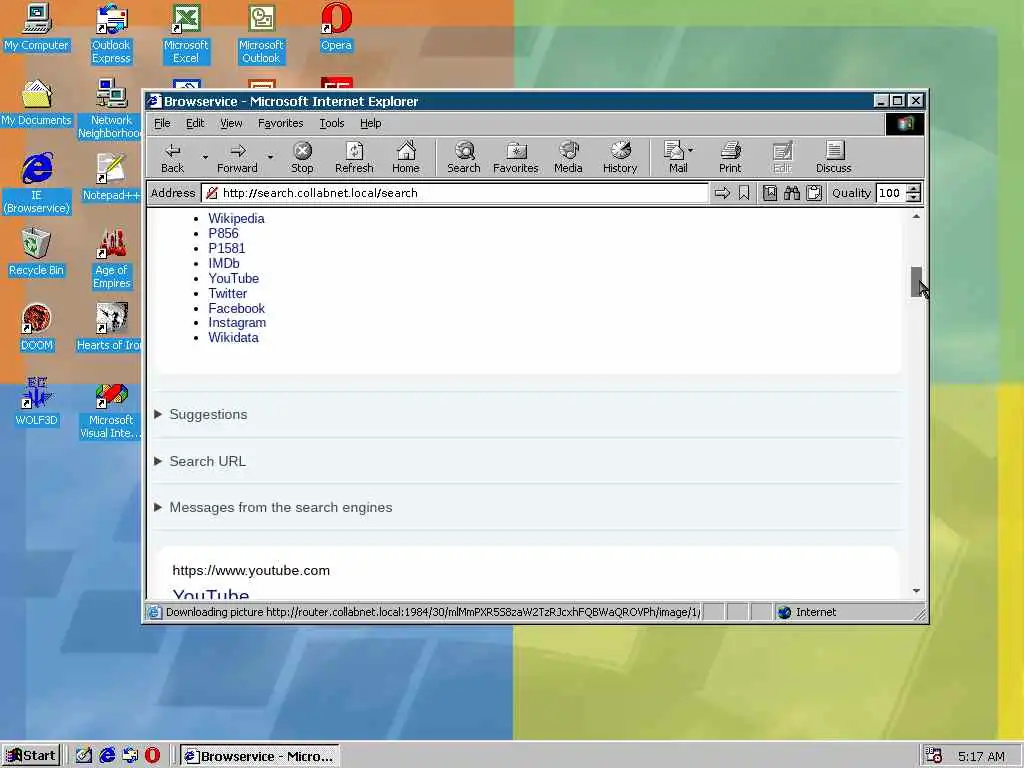
Task: Click into the Address URL field
Action: tap(455, 193)
